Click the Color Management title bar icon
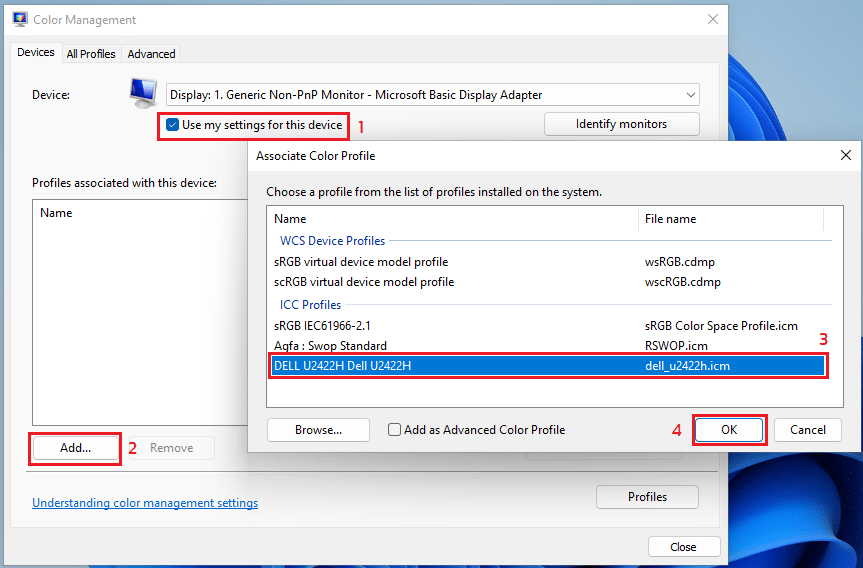This screenshot has width=863, height=568. 20,19
